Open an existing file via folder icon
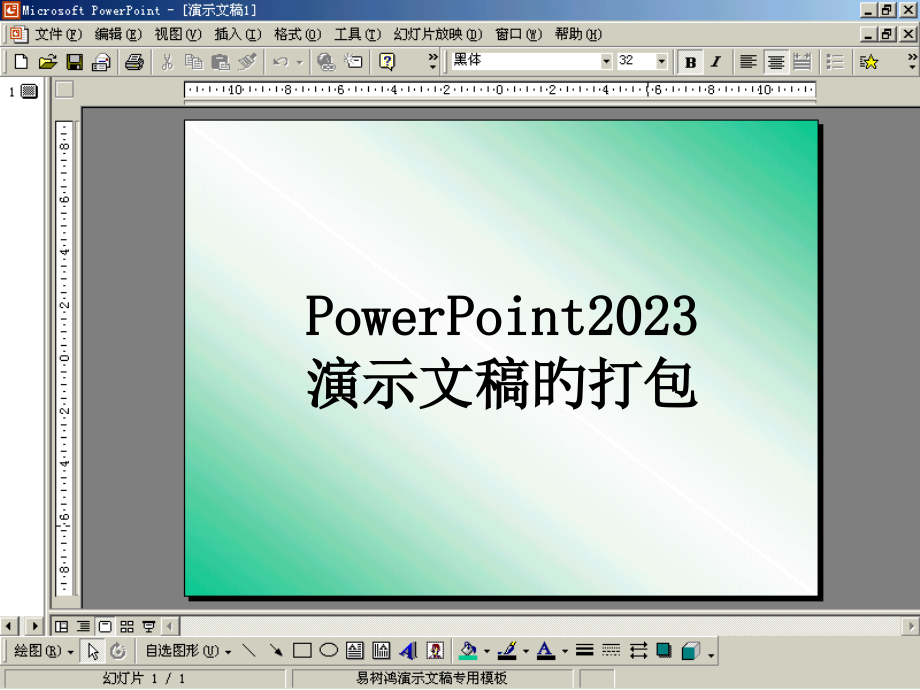This screenshot has height=690, width=920. [48, 62]
